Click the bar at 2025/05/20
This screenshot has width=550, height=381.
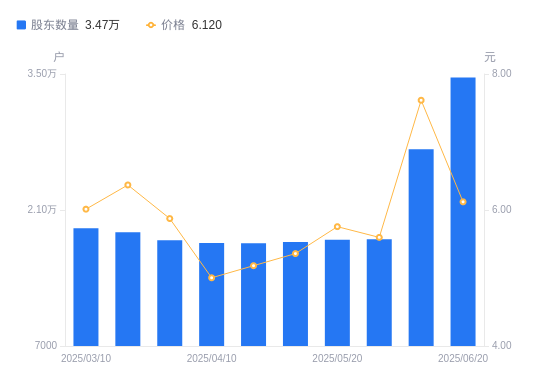[x=337, y=293]
